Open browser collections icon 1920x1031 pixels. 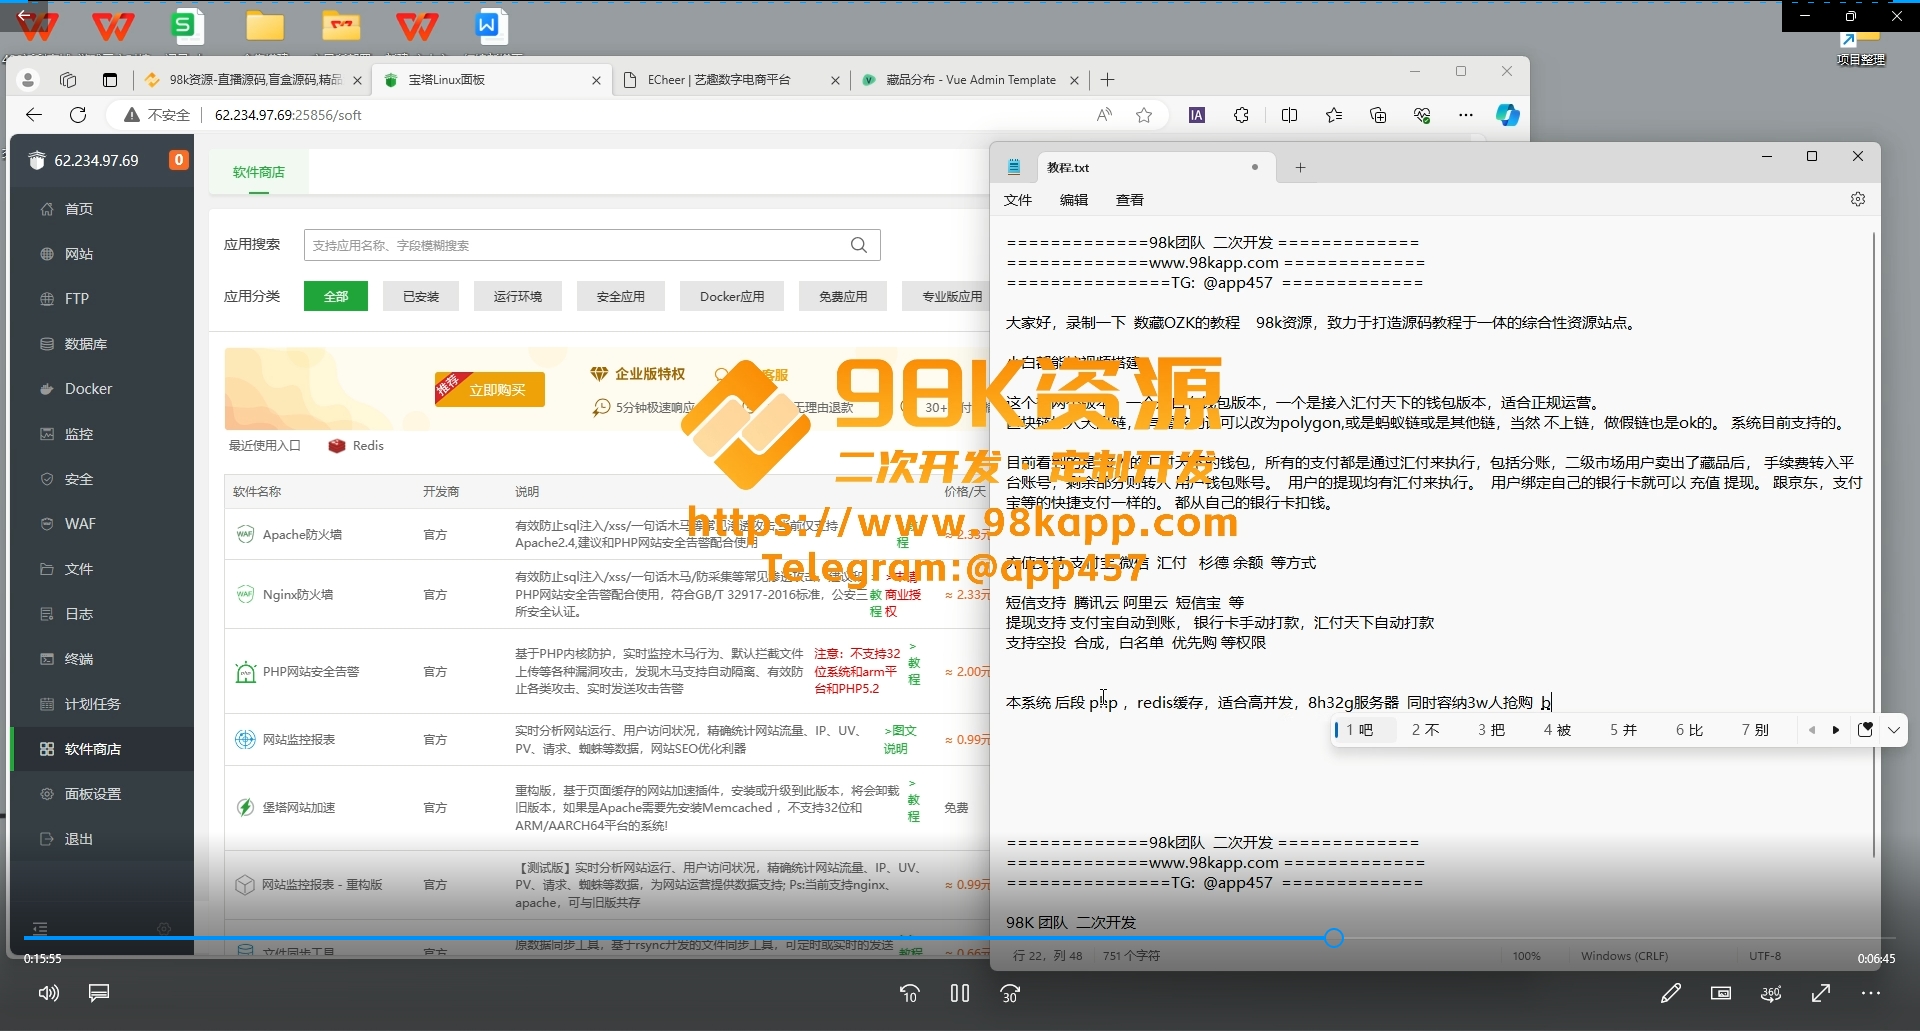[x=1378, y=115]
